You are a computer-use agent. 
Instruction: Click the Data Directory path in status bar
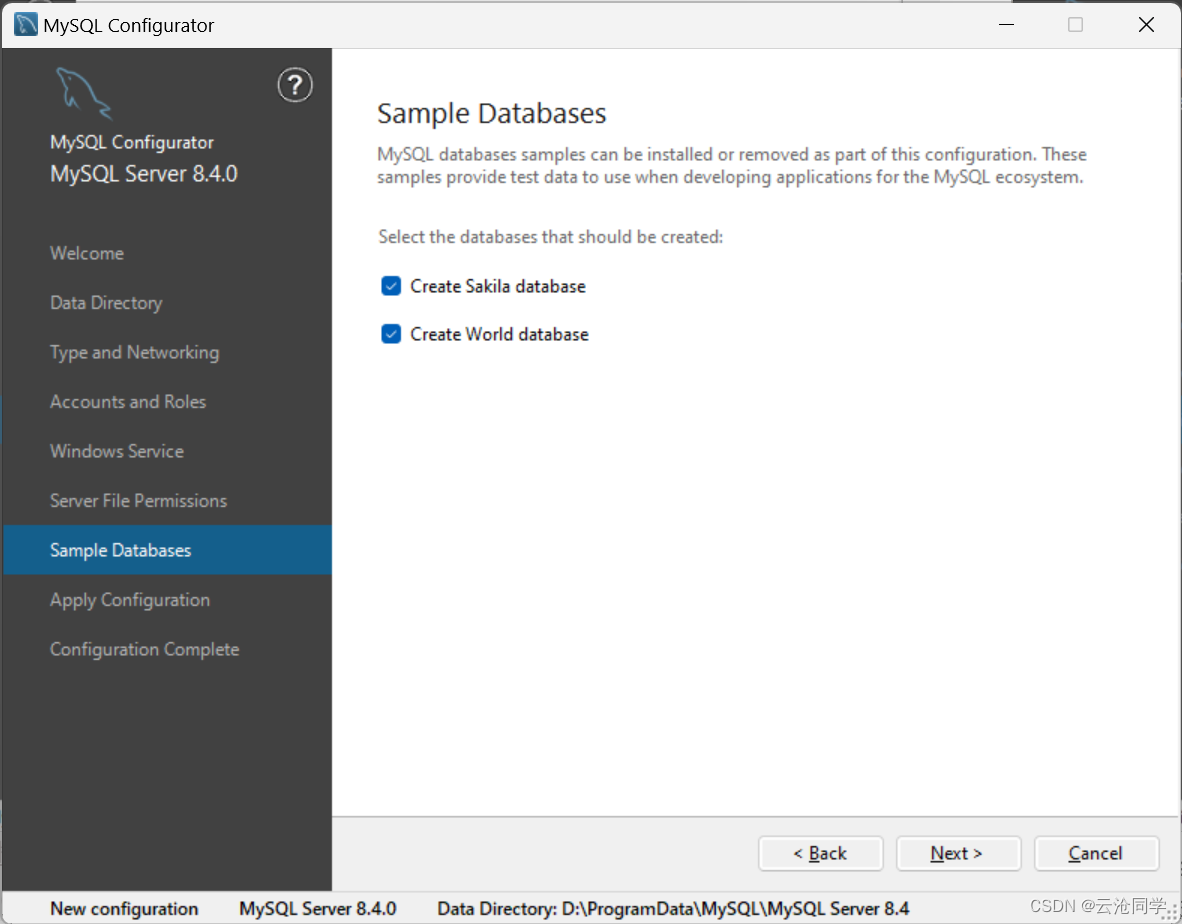(673, 909)
